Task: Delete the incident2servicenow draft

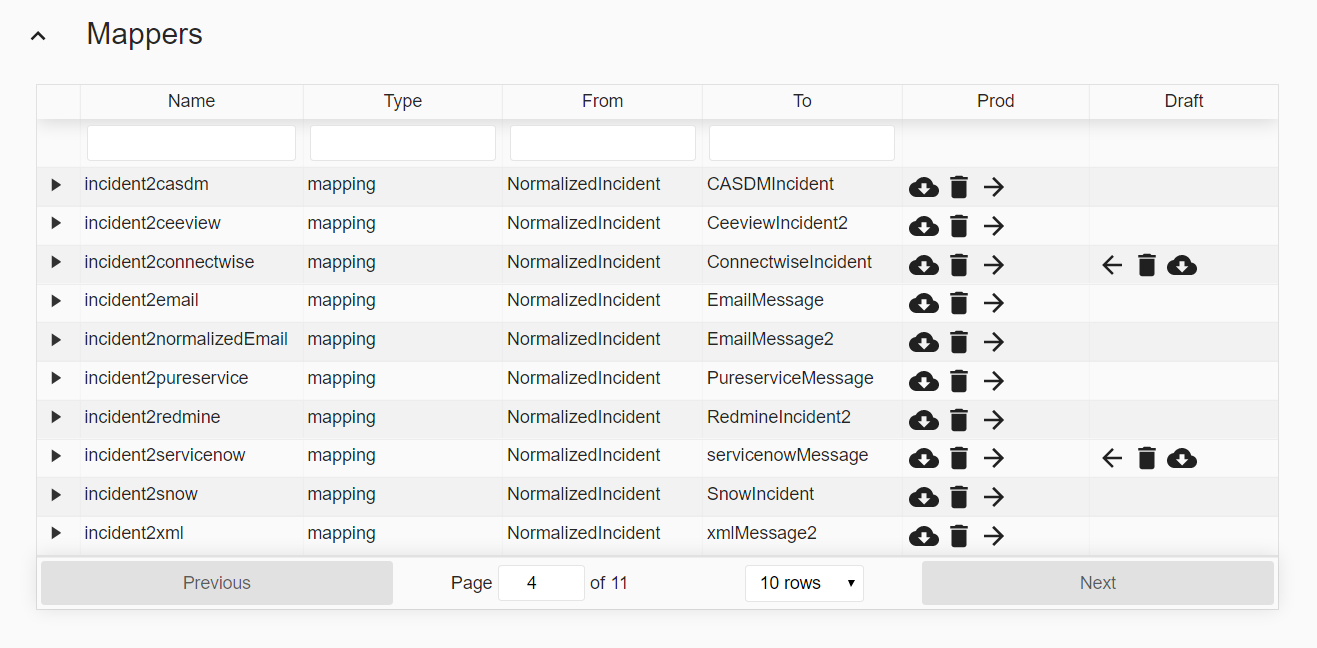Action: [1147, 459]
